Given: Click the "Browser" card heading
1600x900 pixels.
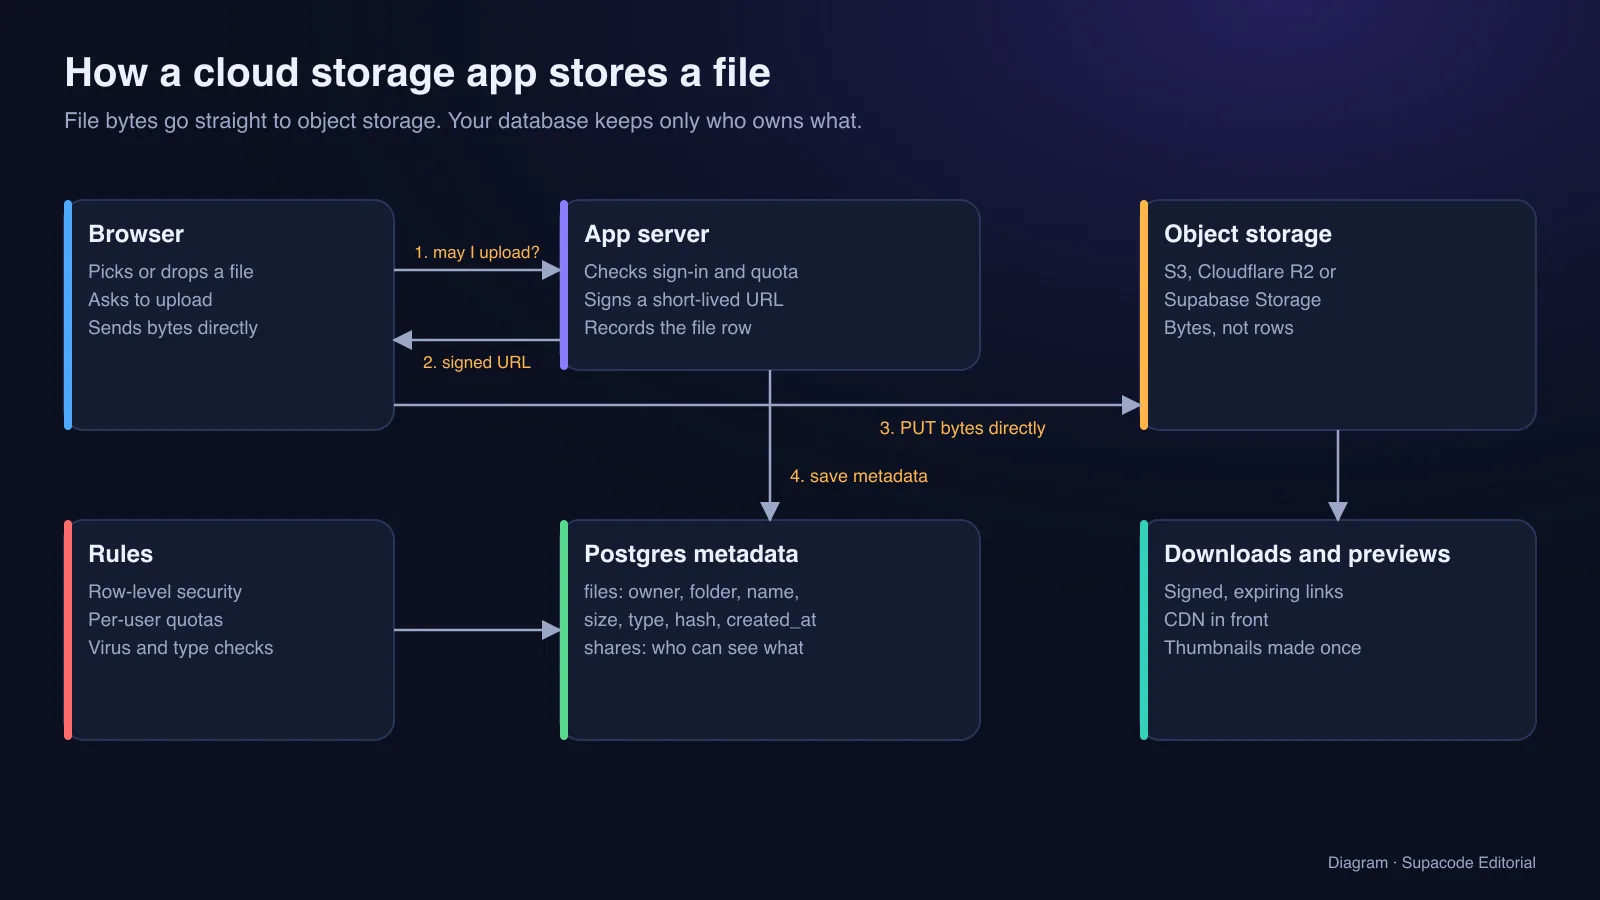Looking at the screenshot, I should point(136,234).
